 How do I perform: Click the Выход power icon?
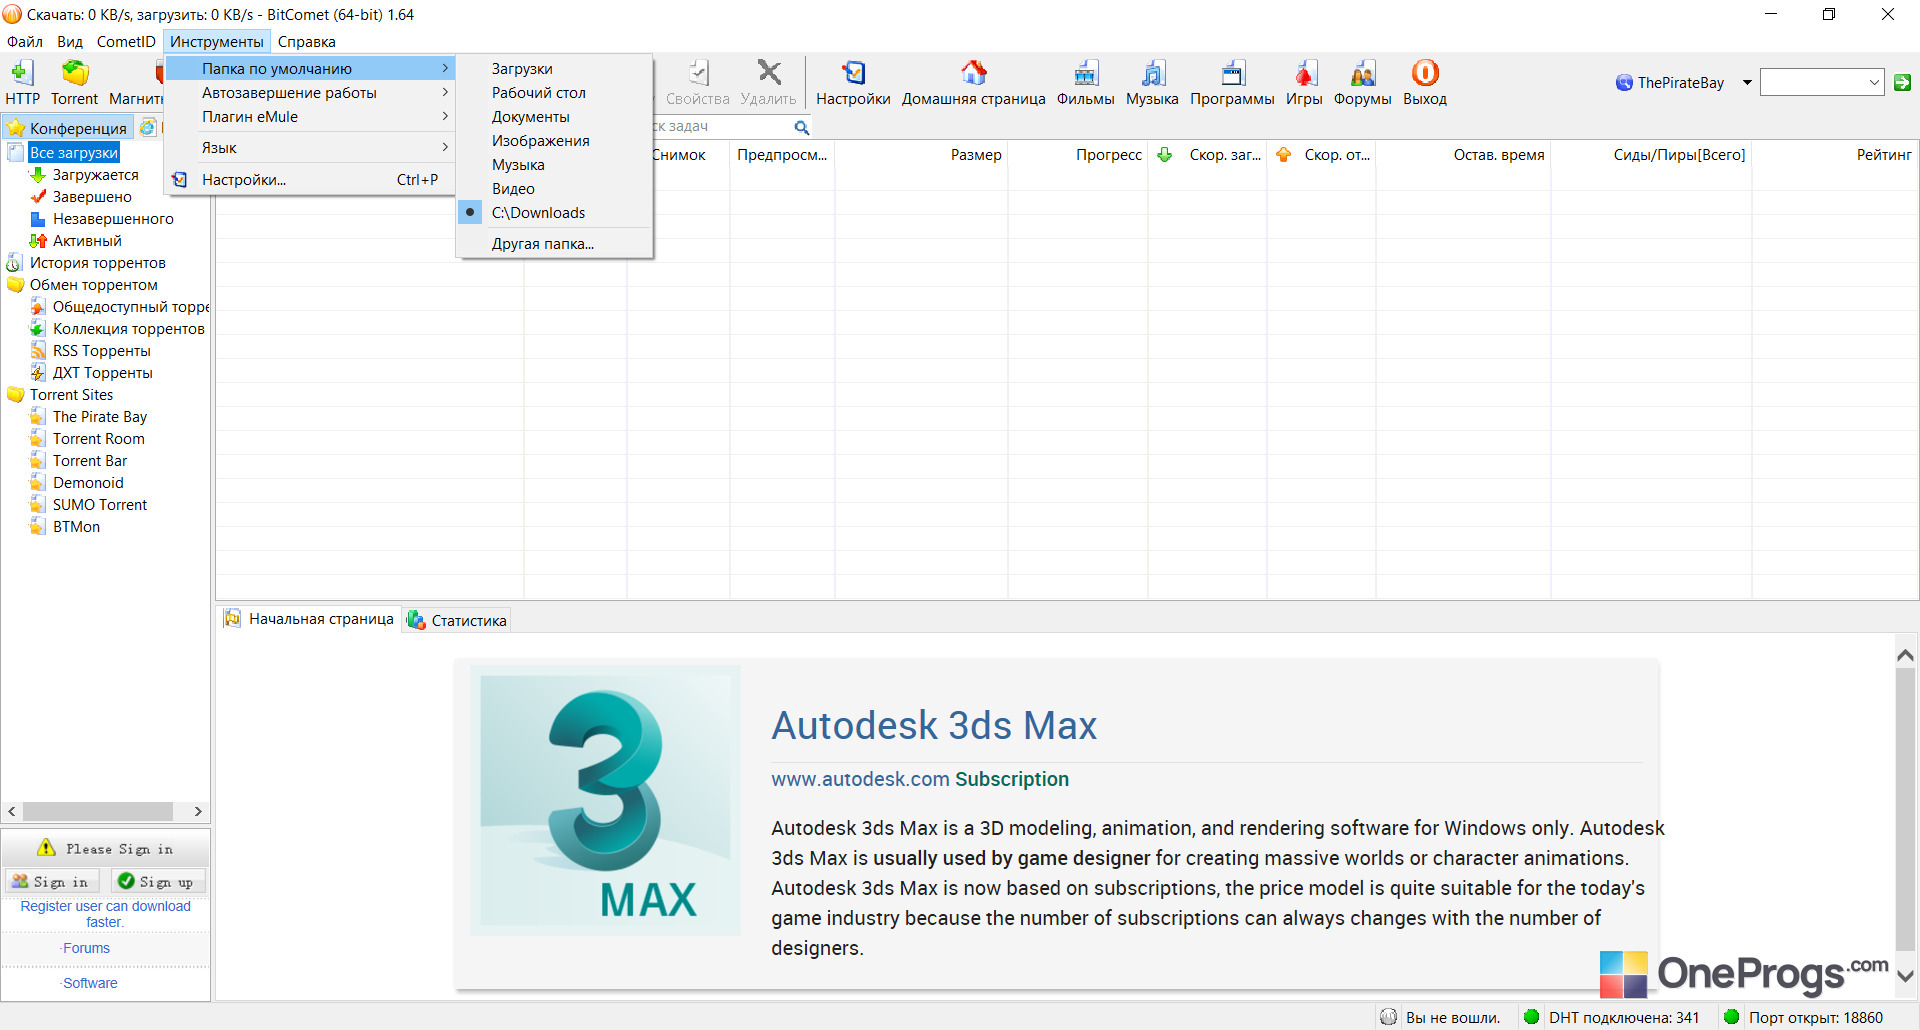1425,72
